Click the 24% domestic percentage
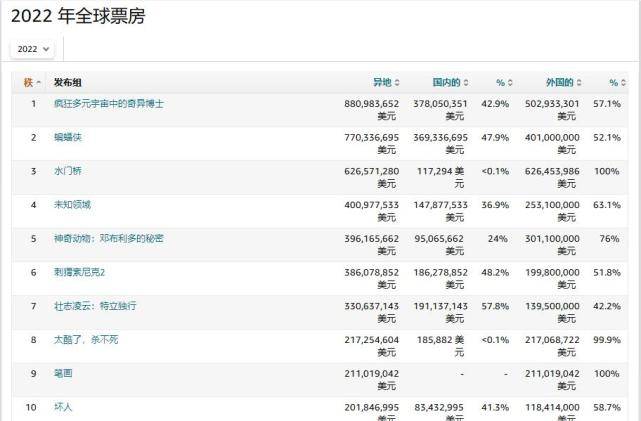 498,239
